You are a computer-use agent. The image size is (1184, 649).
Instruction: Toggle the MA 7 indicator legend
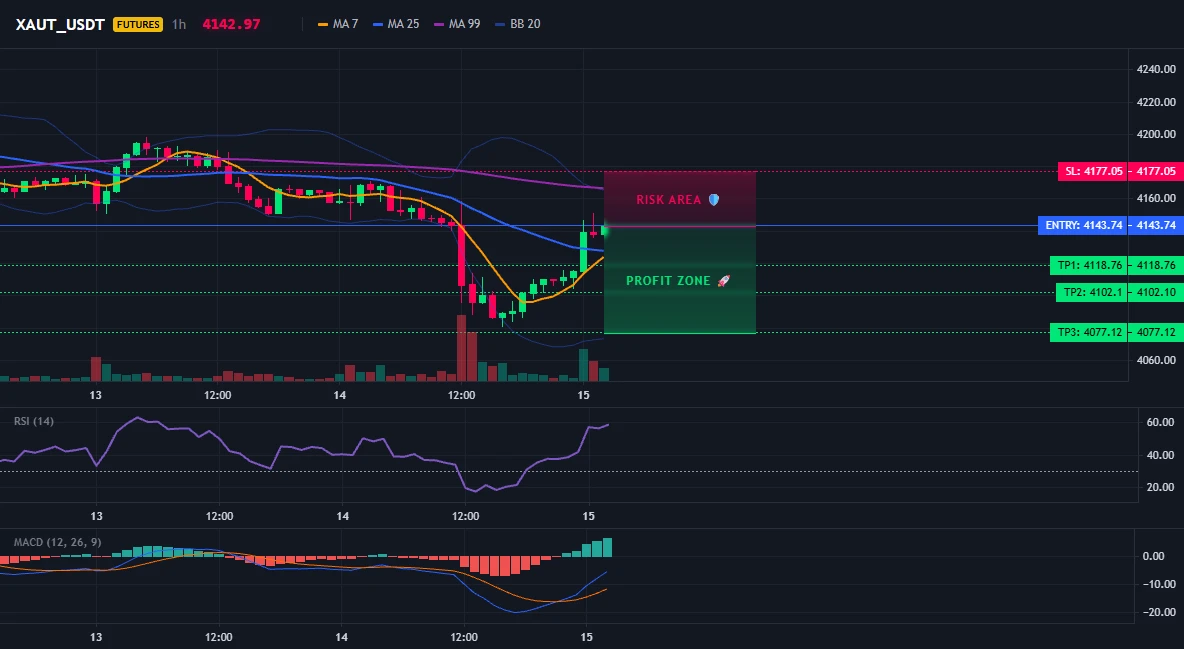click(x=338, y=24)
